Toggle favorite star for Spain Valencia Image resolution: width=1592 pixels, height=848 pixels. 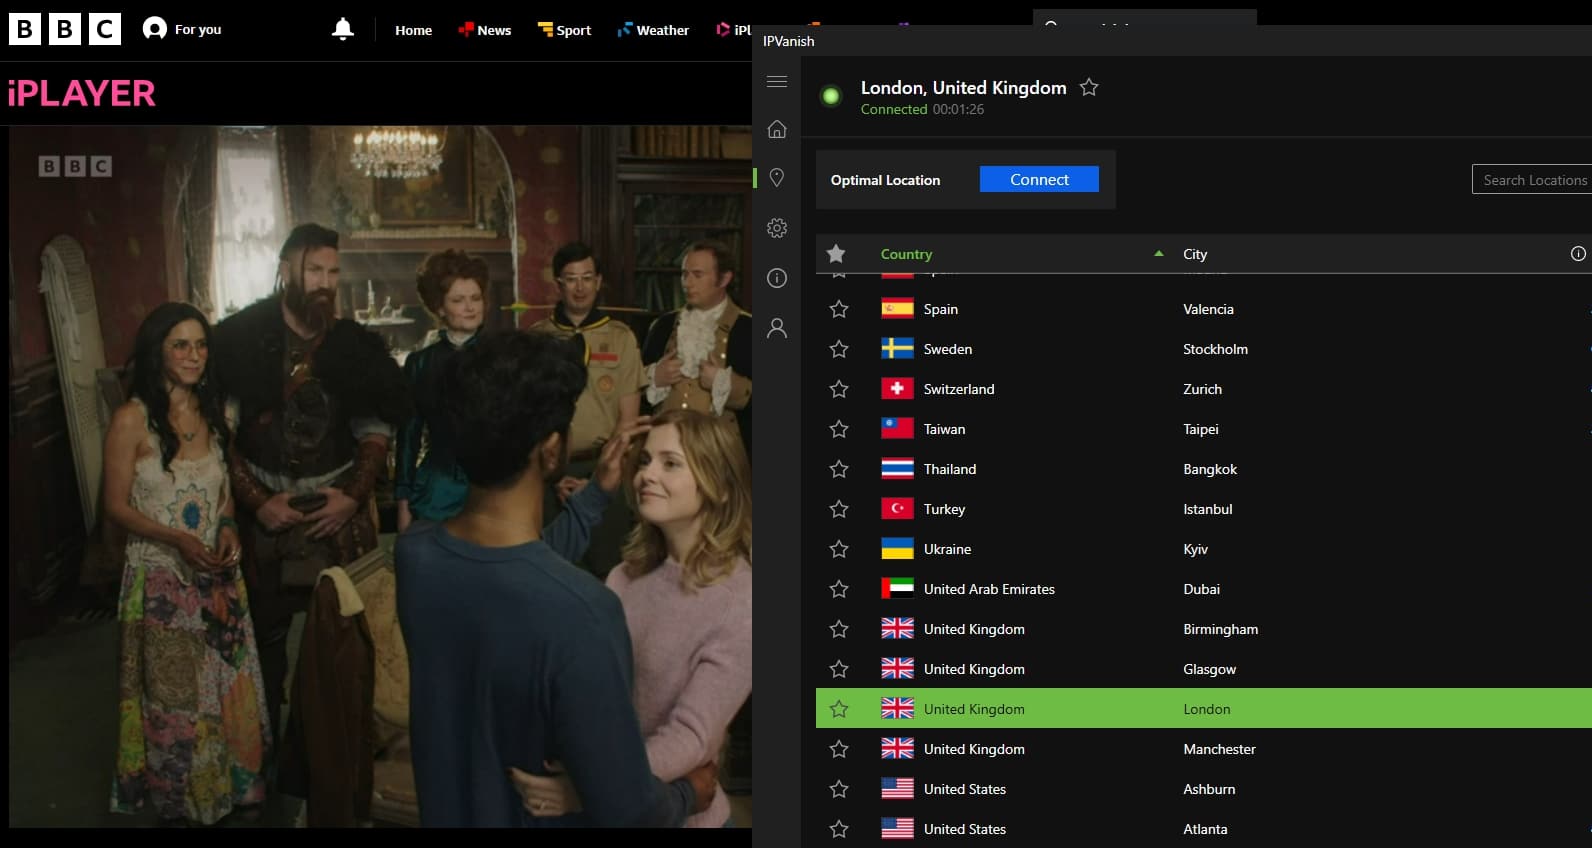pyautogui.click(x=839, y=309)
